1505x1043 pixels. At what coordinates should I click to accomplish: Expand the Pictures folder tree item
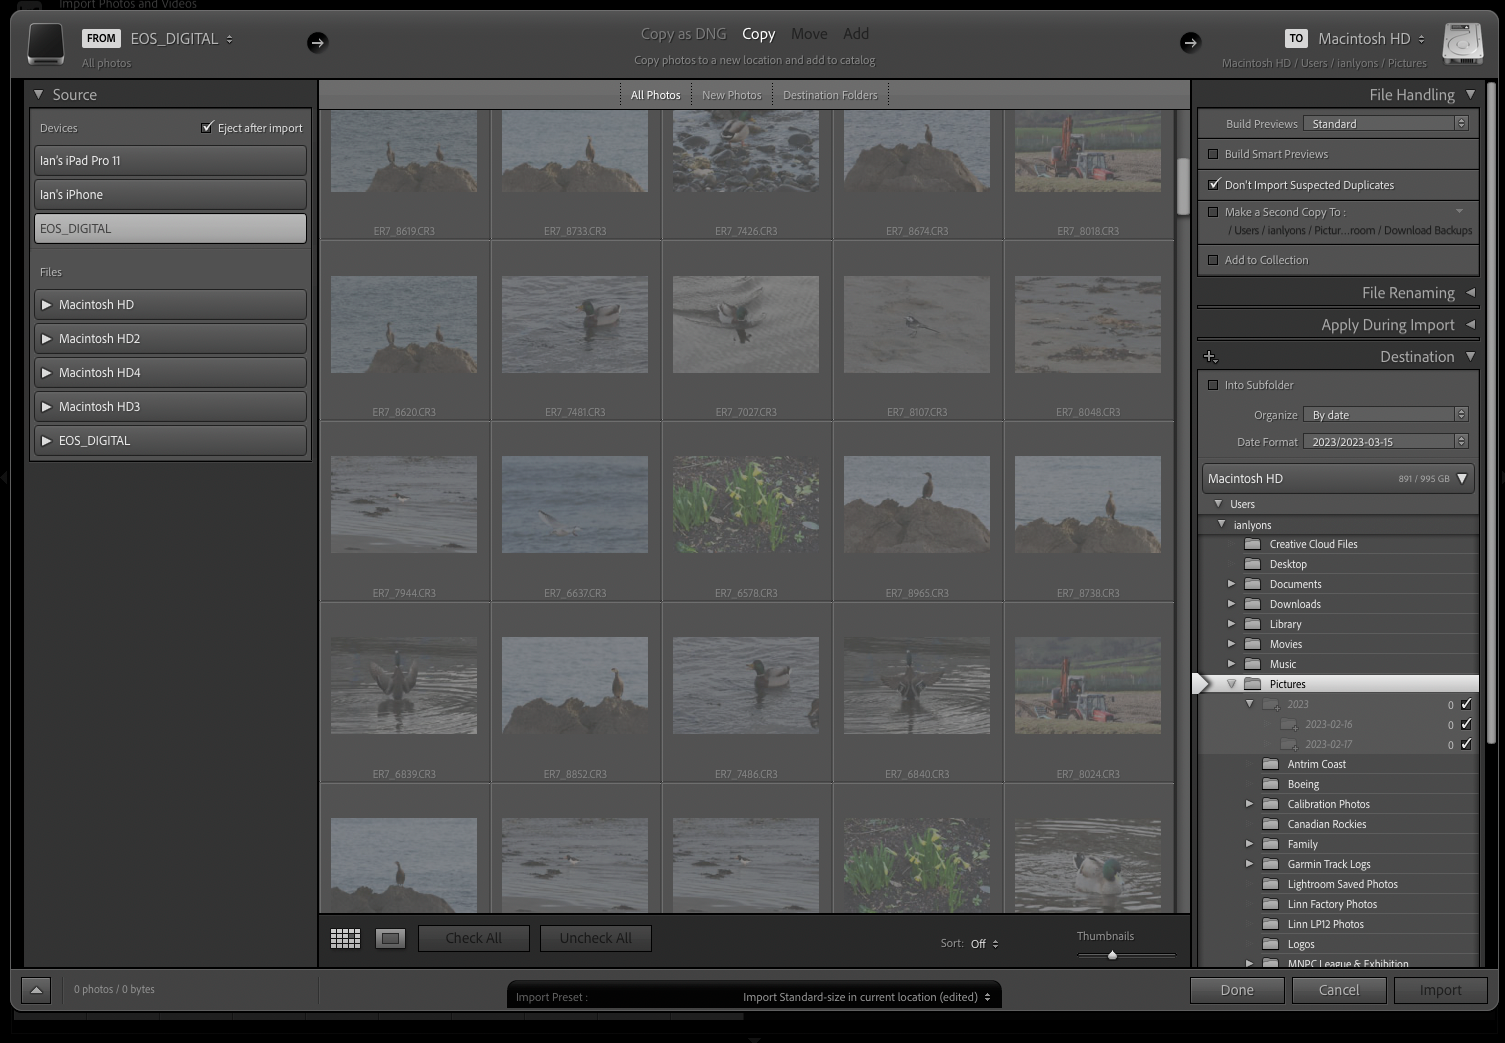[1231, 684]
